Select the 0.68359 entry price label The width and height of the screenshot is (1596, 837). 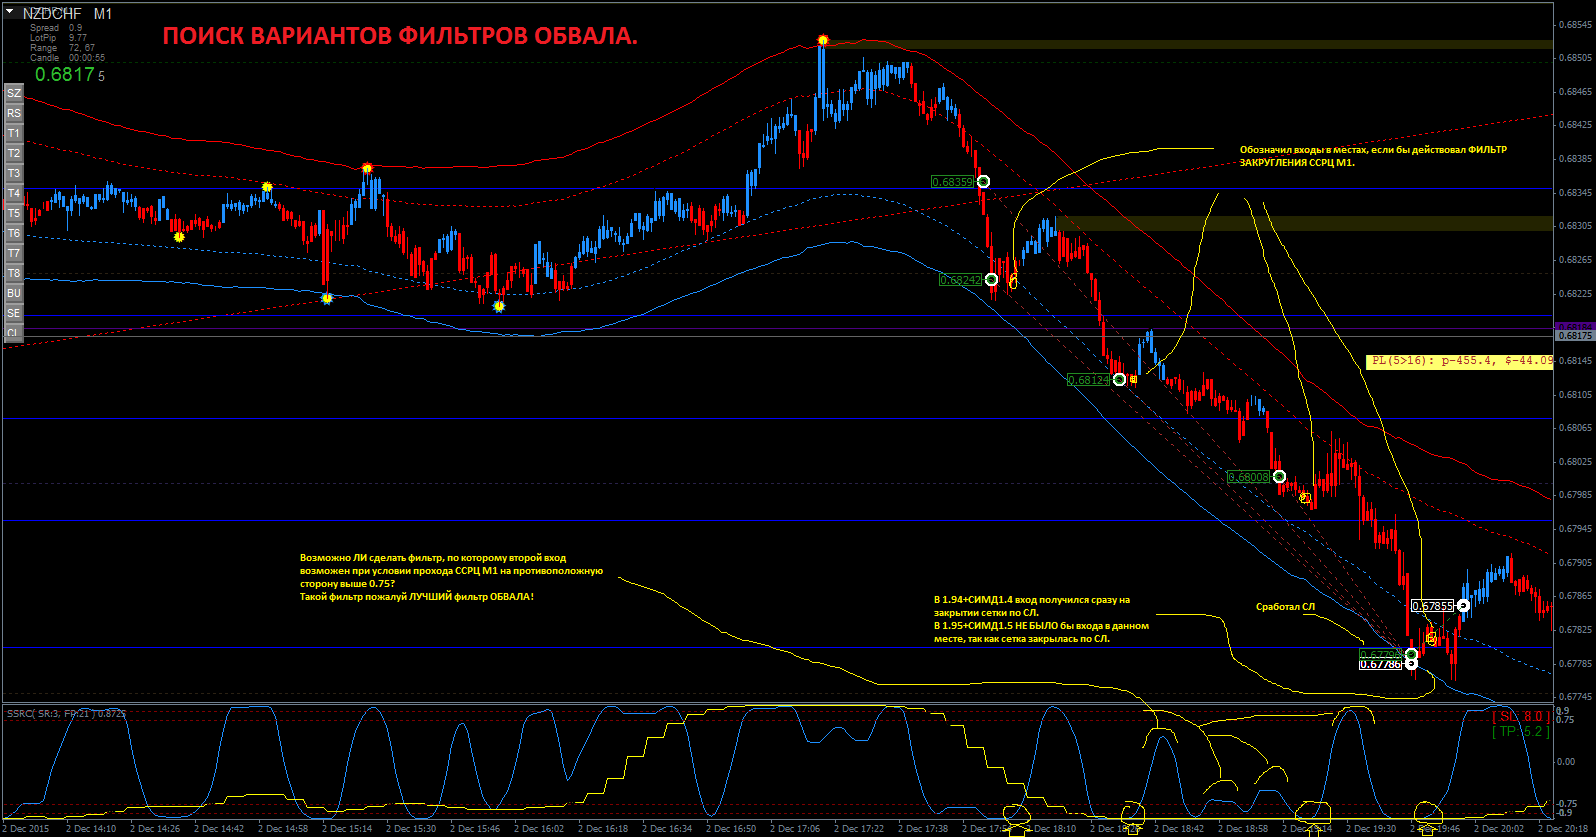pyautogui.click(x=952, y=182)
